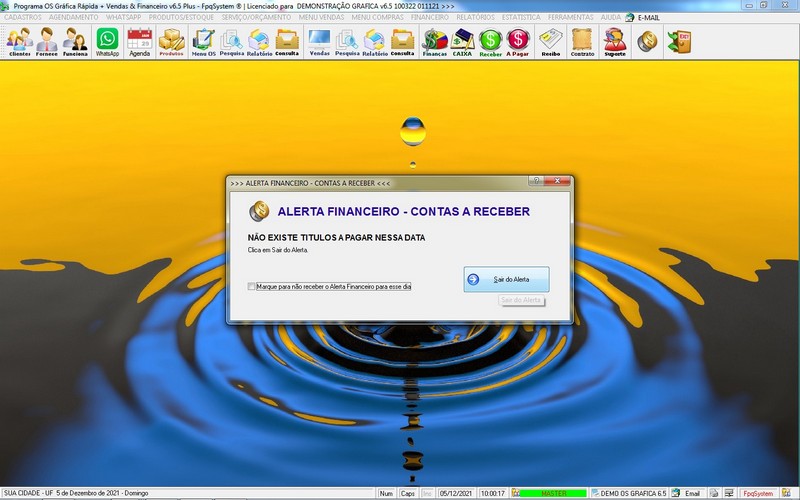800x500 pixels.
Task: Open the Contrato parchment icon
Action: [582, 42]
